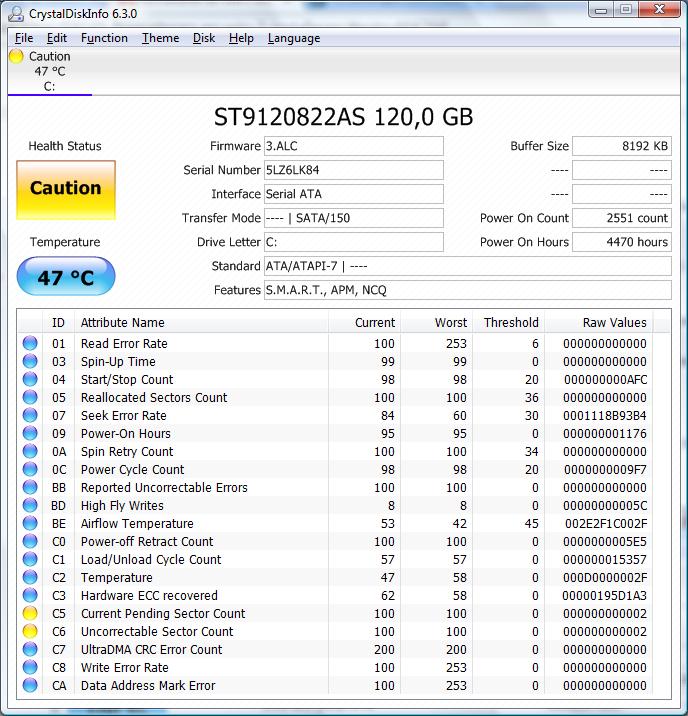Click blue status icon for Read Error Rate
This screenshot has width=688, height=716.
[x=30, y=343]
